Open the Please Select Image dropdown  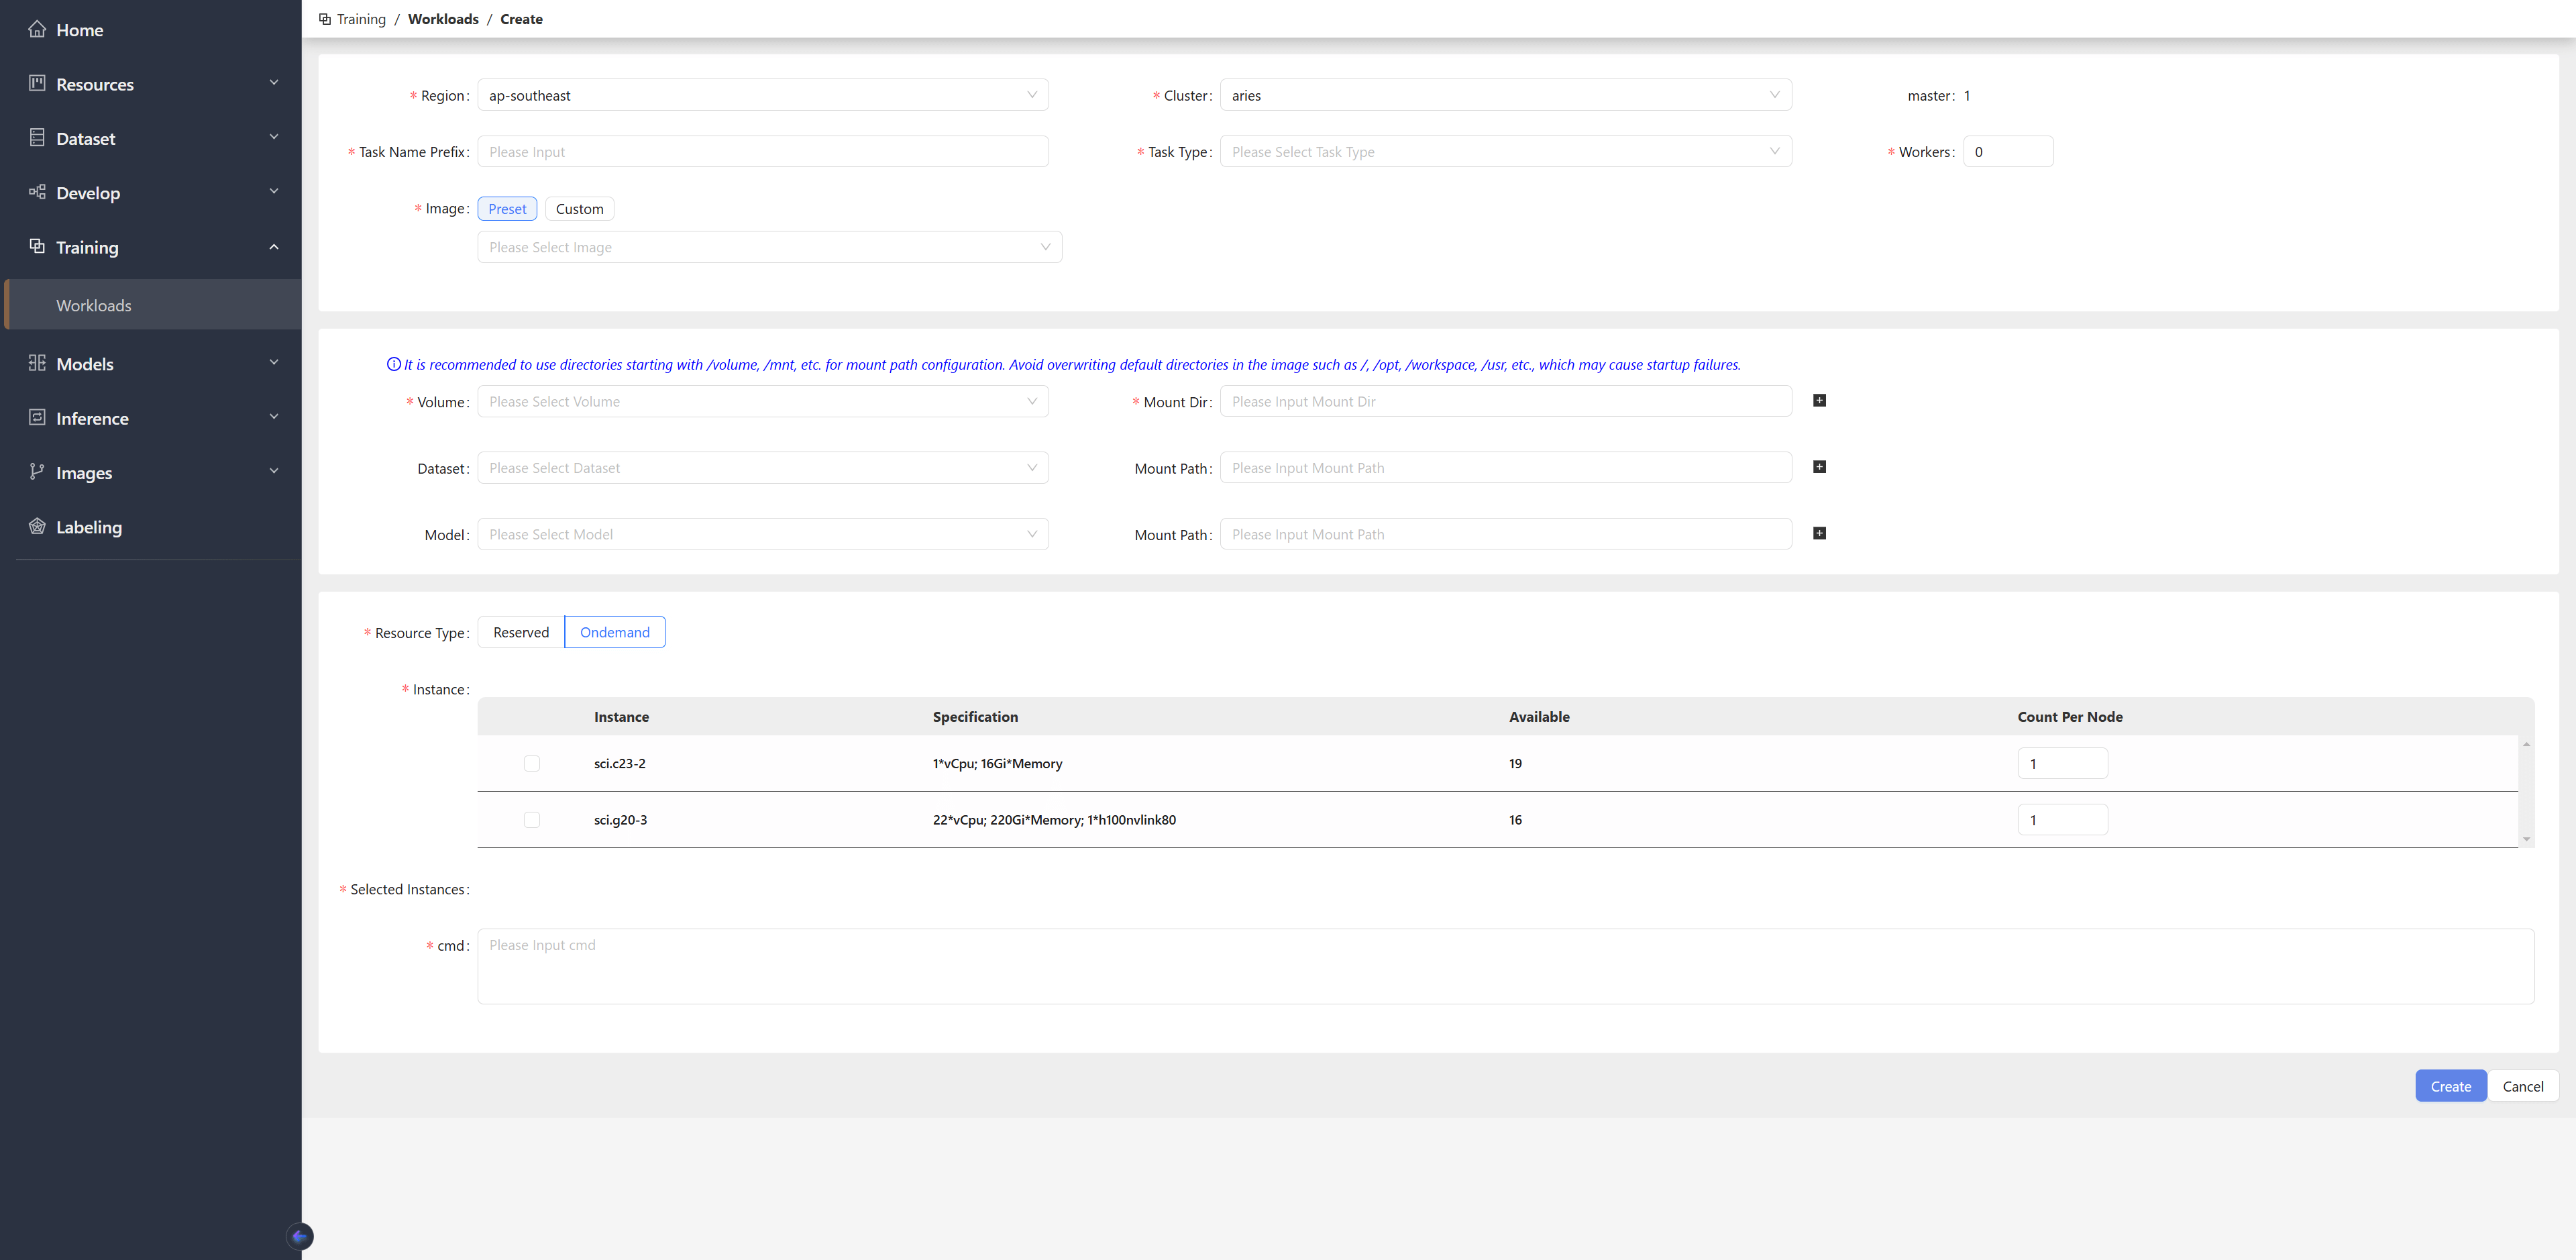click(x=769, y=247)
